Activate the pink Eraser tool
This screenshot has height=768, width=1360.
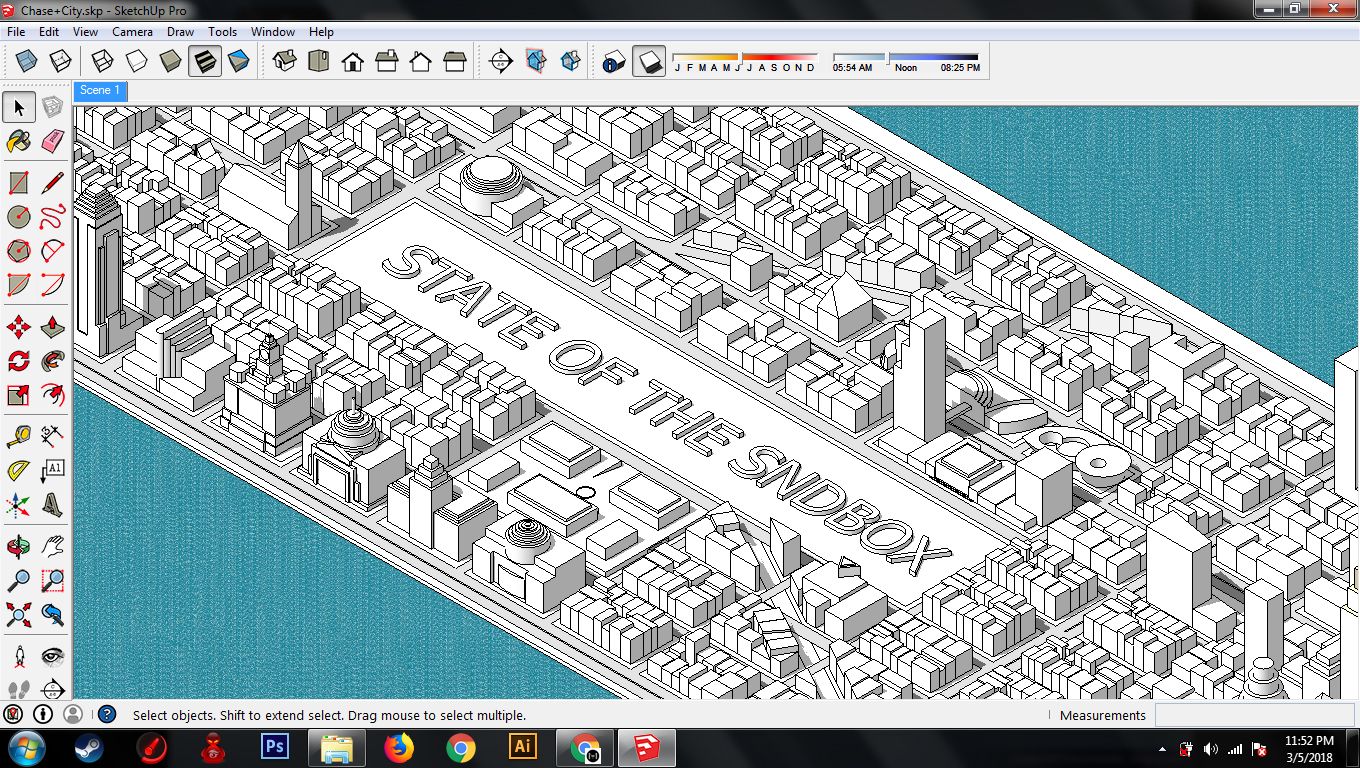52,141
